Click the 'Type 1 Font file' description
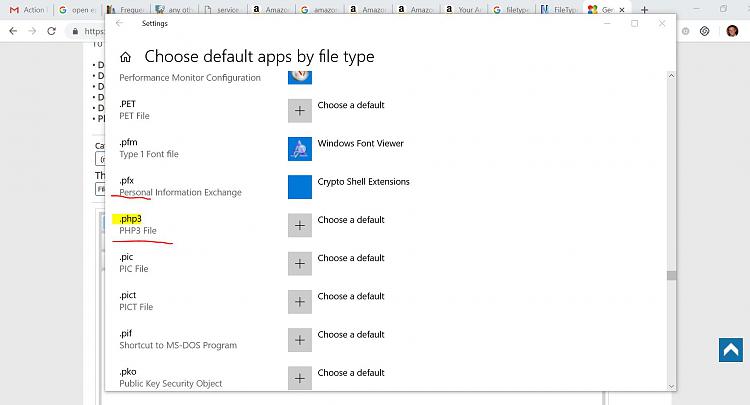Image resolution: width=750 pixels, height=405 pixels. 149,154
